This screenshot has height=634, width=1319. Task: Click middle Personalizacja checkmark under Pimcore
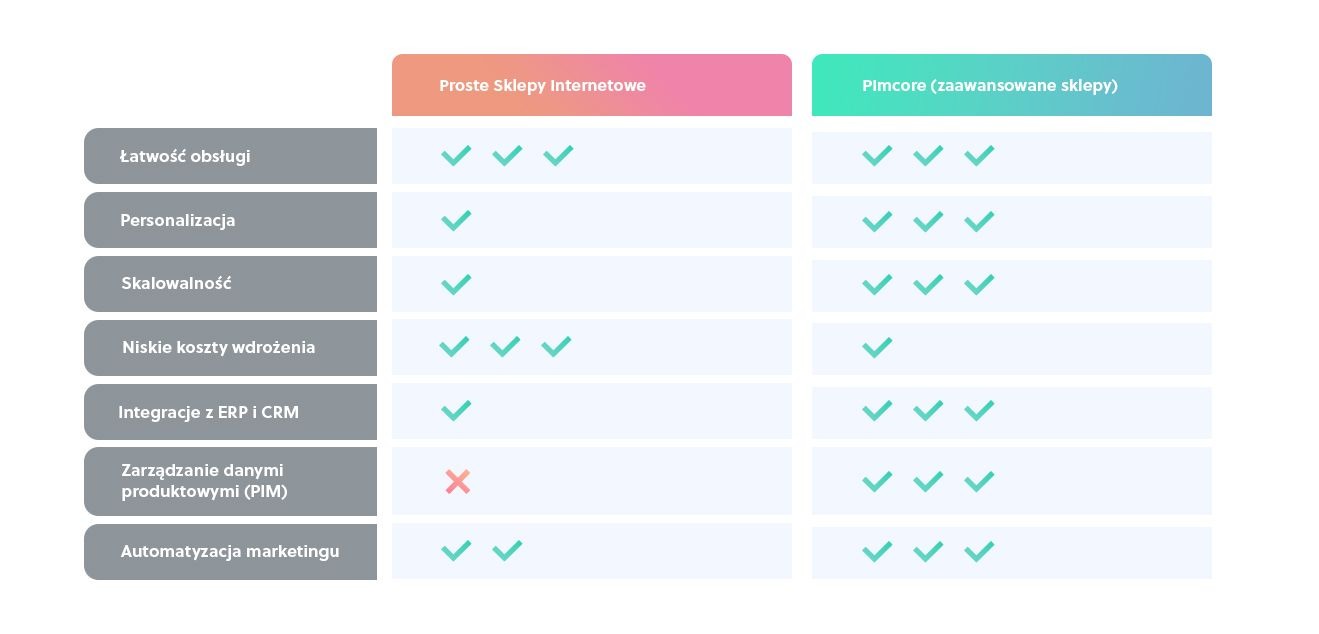pos(928,221)
